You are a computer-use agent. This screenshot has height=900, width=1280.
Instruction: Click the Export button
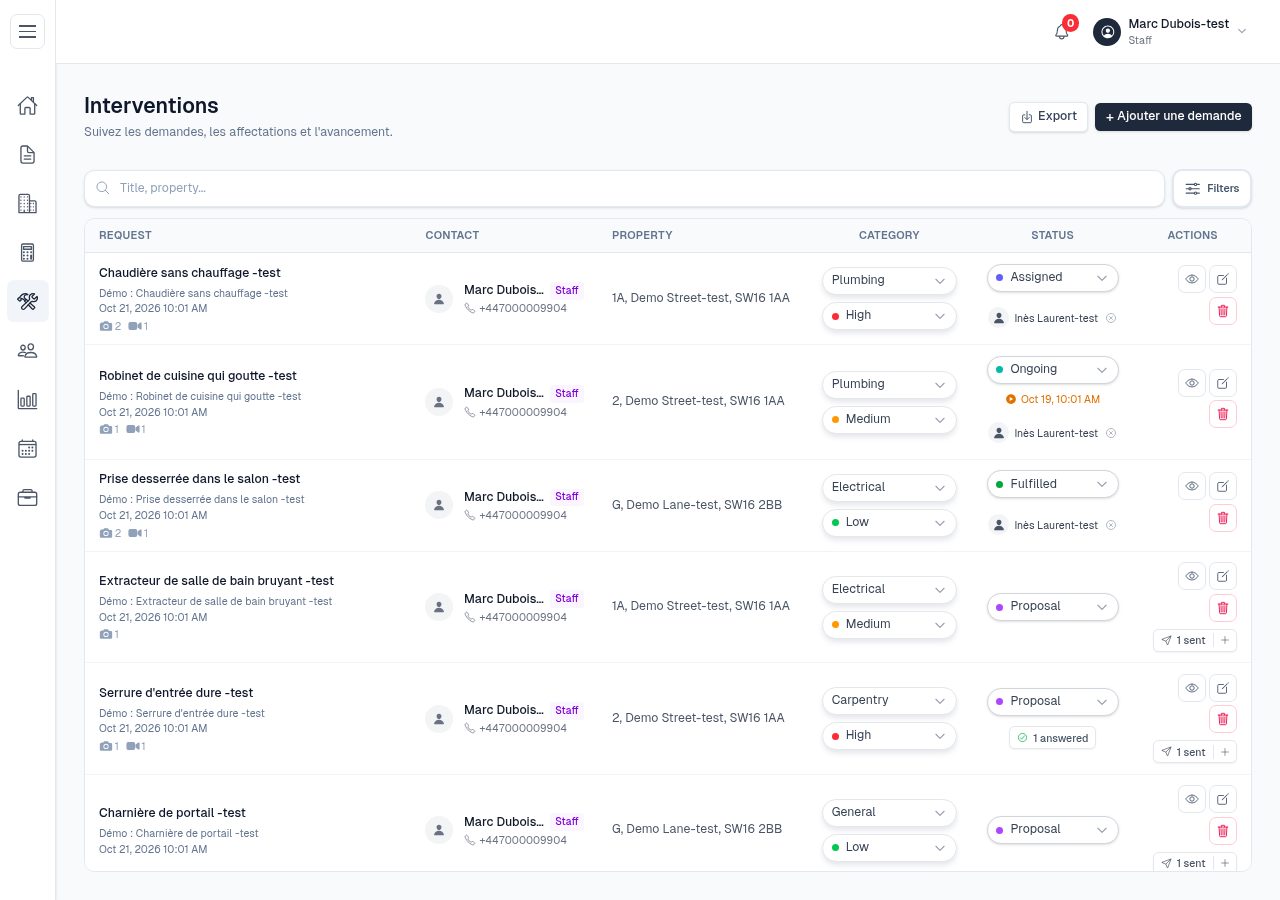[1048, 117]
